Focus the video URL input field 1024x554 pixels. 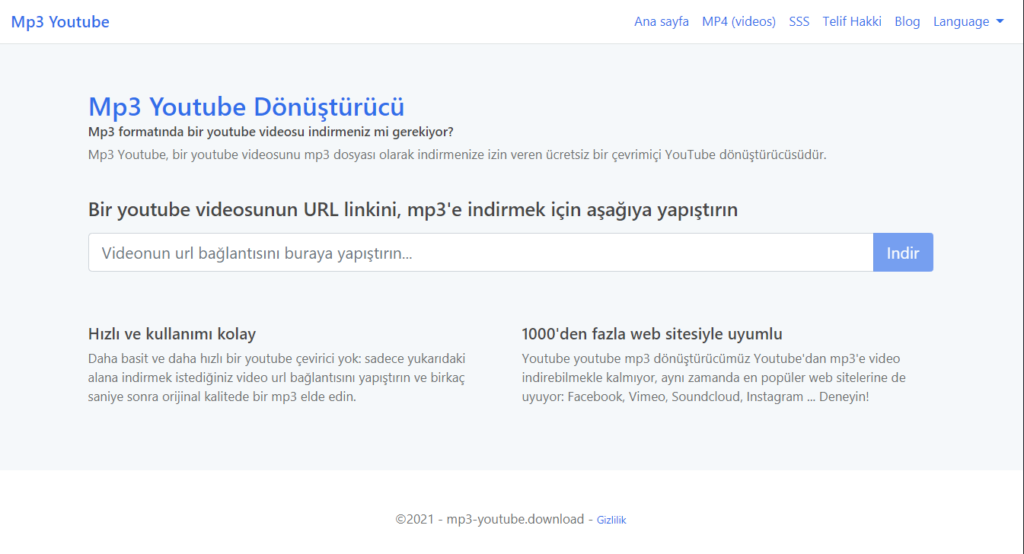(x=480, y=253)
